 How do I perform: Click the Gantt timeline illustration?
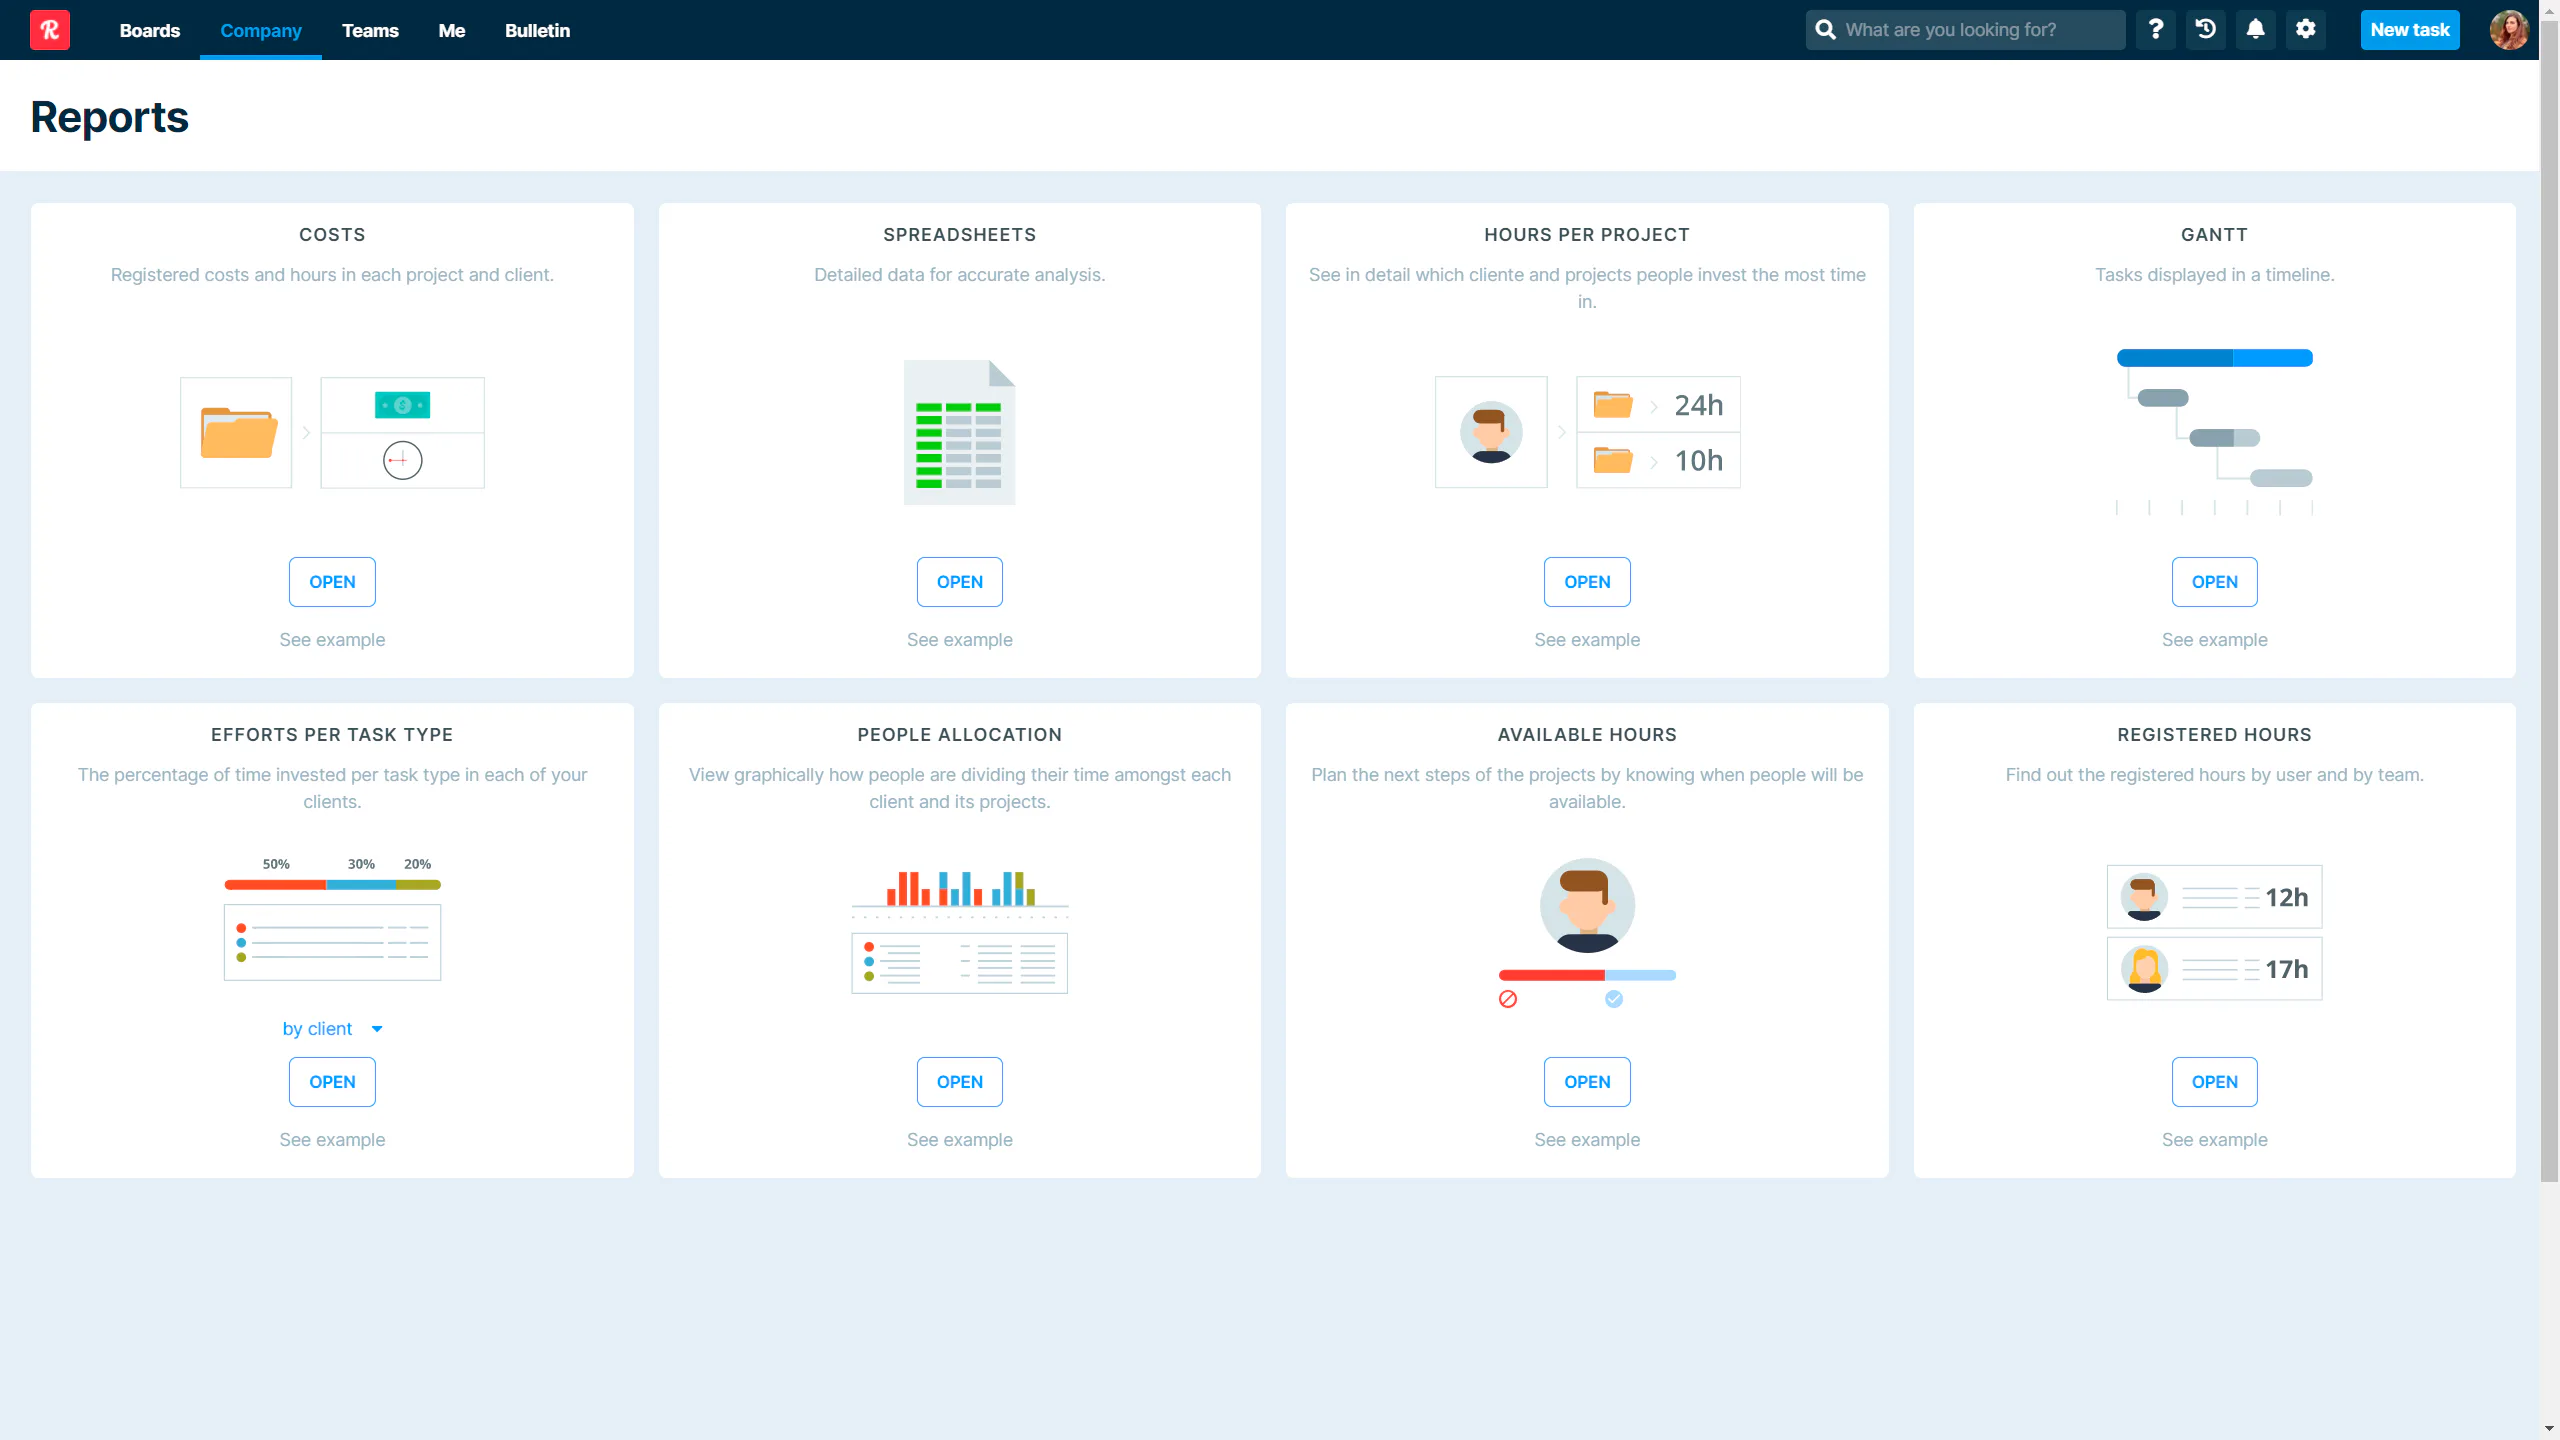[2214, 432]
